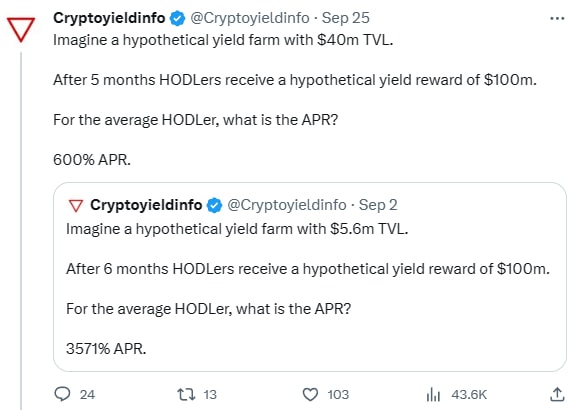576x410 pixels.
Task: Click the red triangle profile avatar
Action: click(x=21, y=29)
